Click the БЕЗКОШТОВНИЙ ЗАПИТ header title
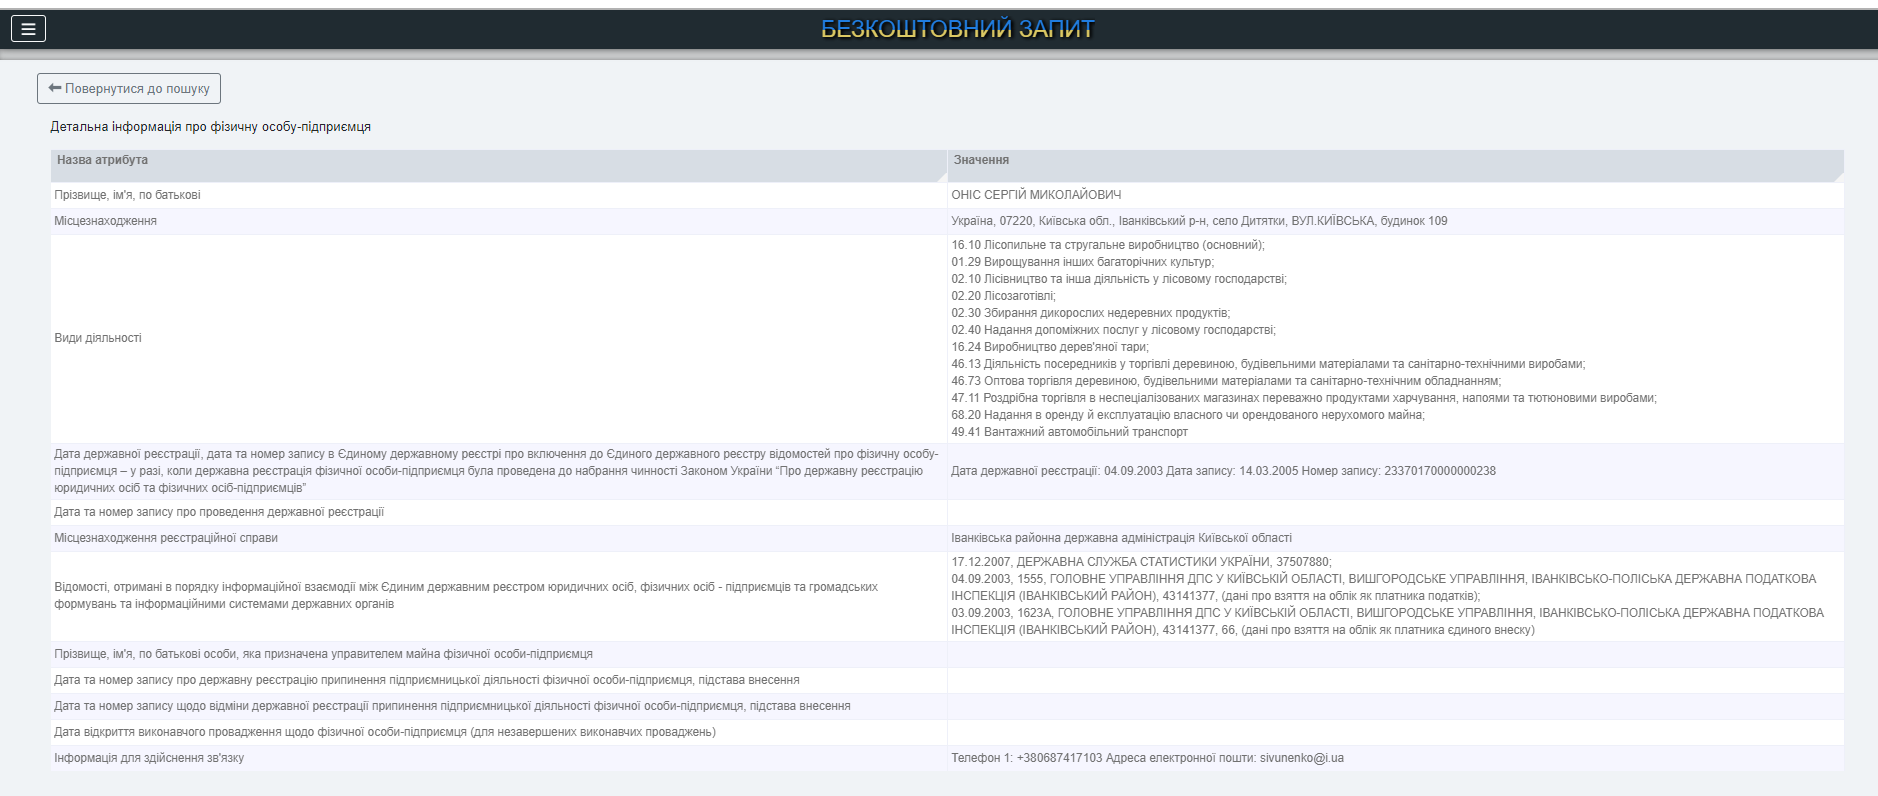The height and width of the screenshot is (796, 1878). 957,29
